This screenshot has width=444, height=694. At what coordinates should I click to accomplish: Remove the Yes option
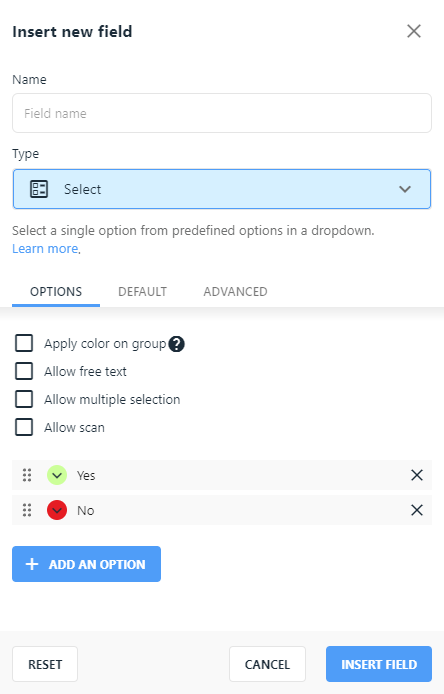point(417,475)
